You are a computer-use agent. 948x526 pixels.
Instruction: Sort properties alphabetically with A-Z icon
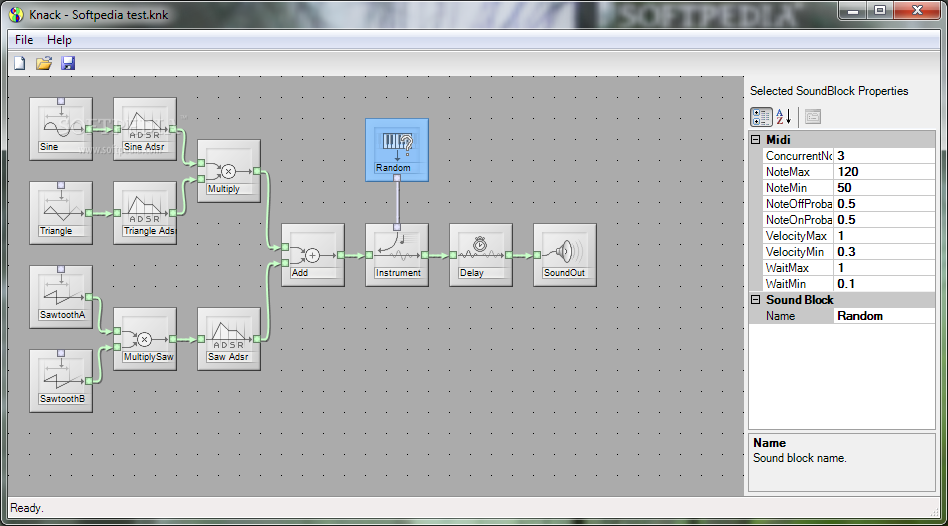coord(784,117)
